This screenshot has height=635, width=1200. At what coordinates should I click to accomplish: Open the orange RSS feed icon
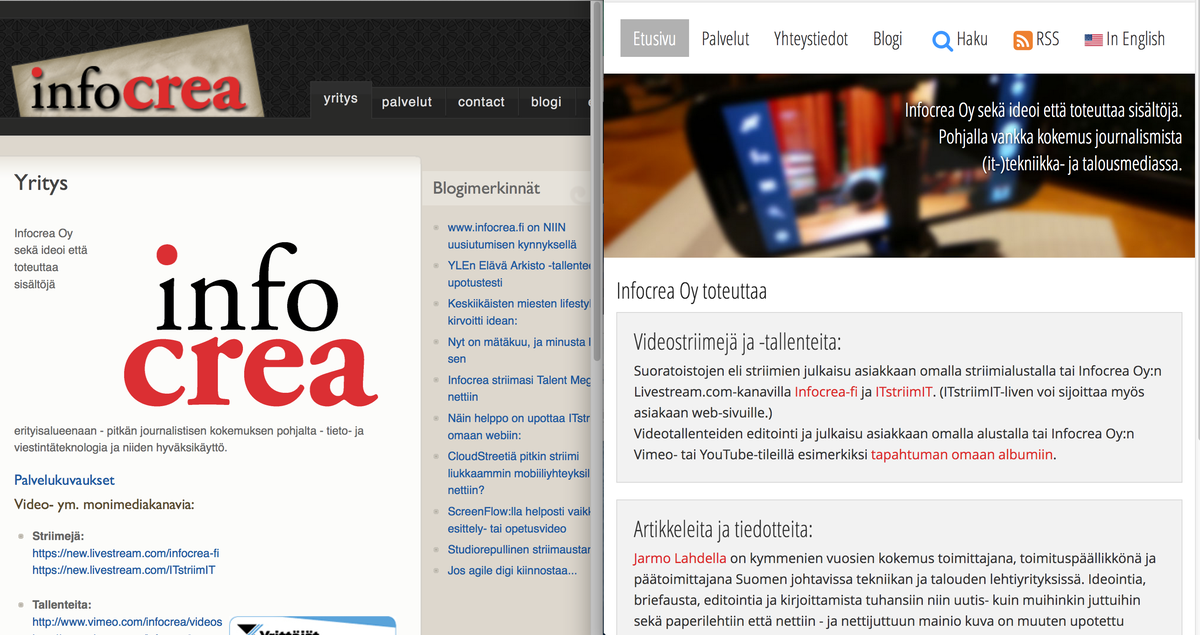tap(1022, 40)
